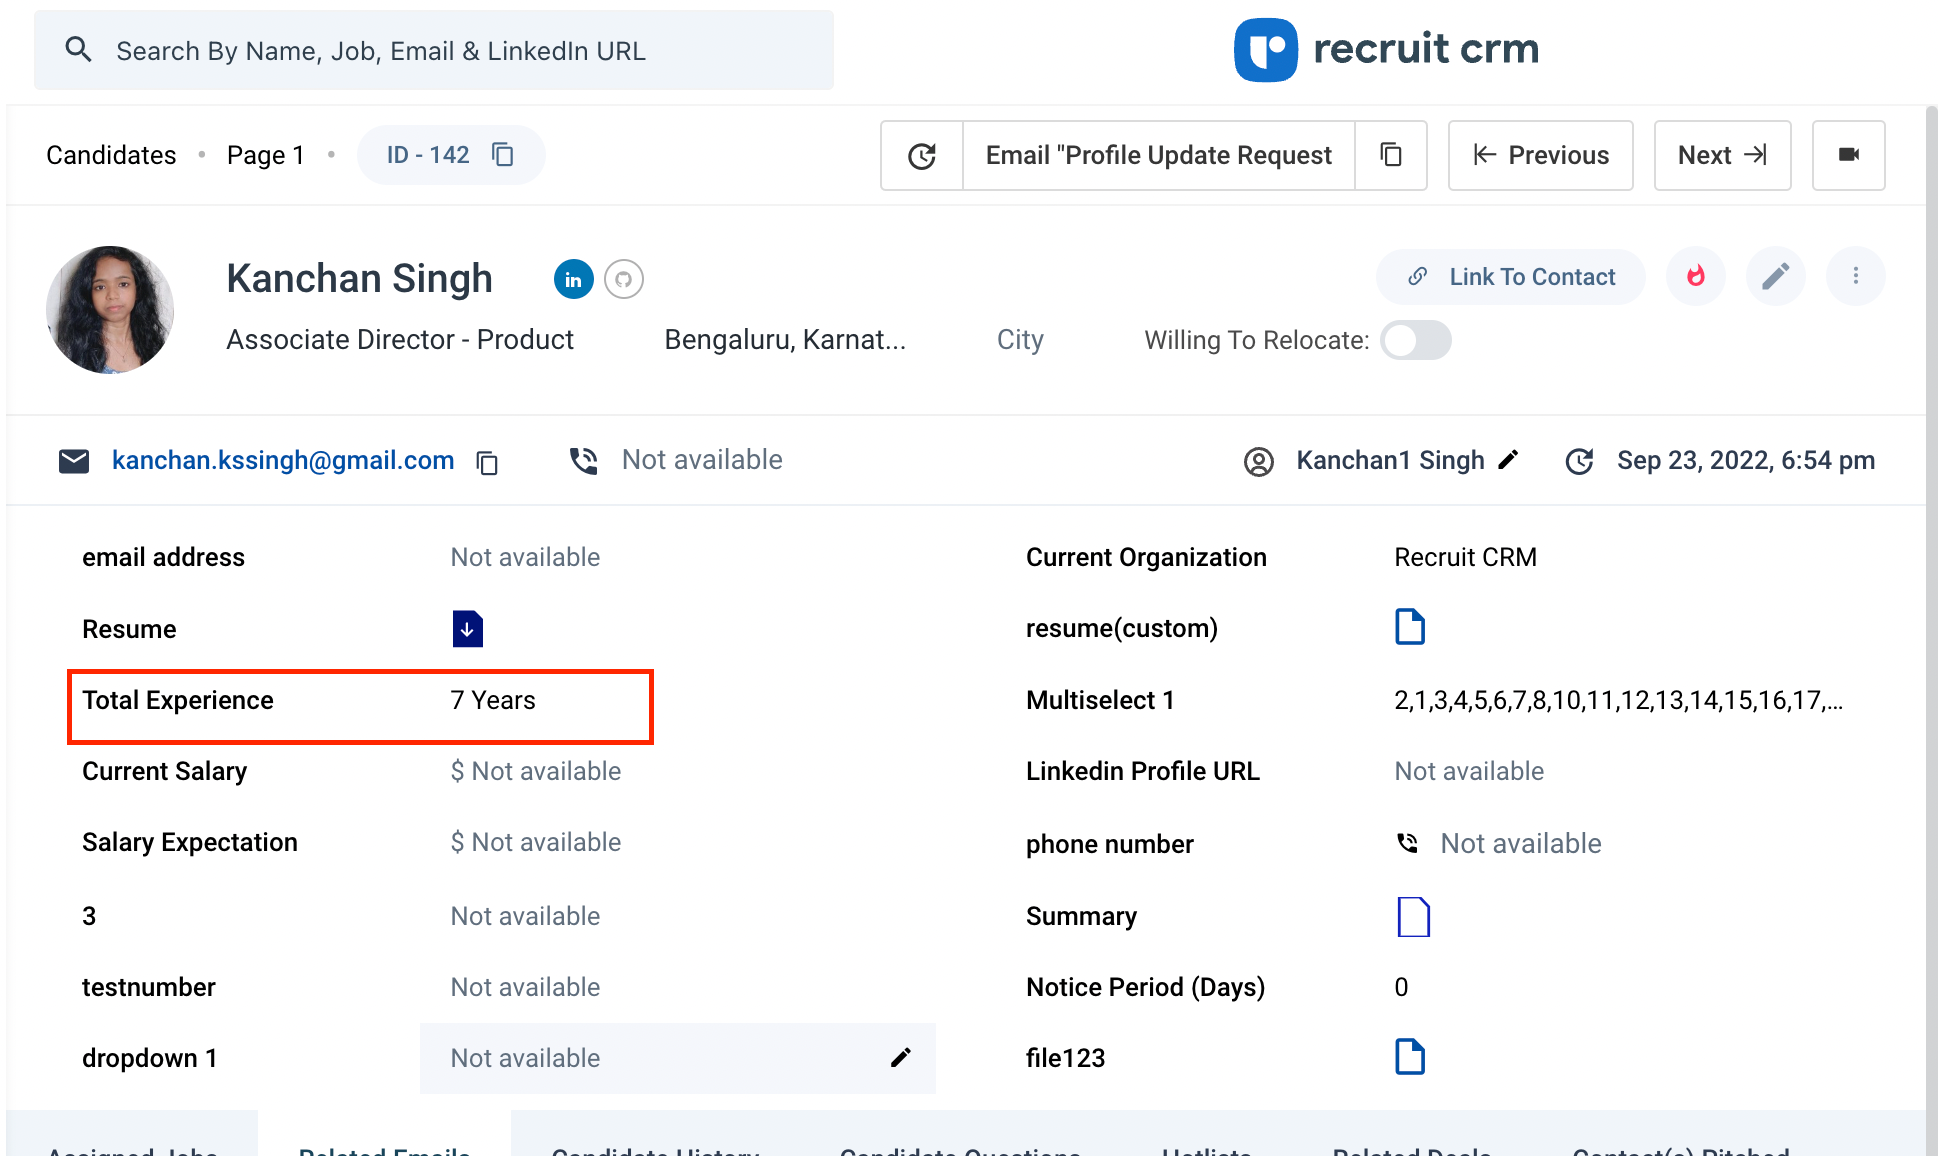Open the GitHub profile icon
The image size is (1938, 1156).
pyautogui.click(x=624, y=279)
